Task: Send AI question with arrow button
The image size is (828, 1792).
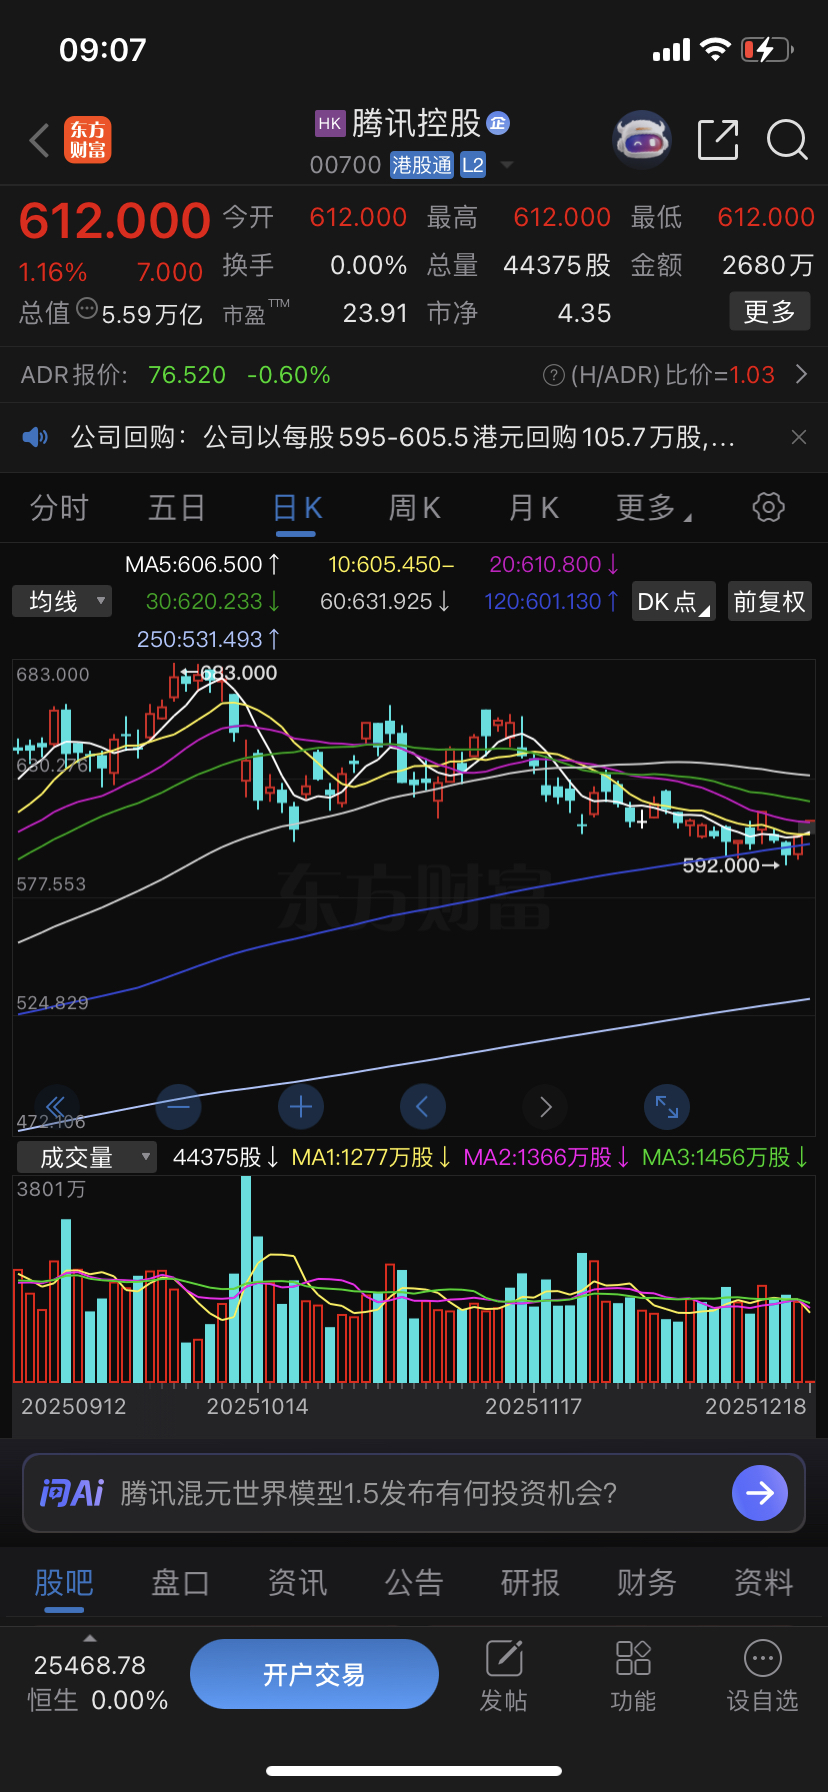Action: point(760,1493)
